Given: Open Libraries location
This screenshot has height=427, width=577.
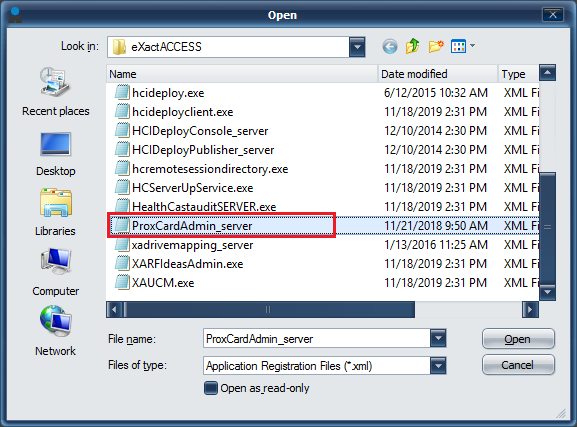Looking at the screenshot, I should pyautogui.click(x=56, y=212).
